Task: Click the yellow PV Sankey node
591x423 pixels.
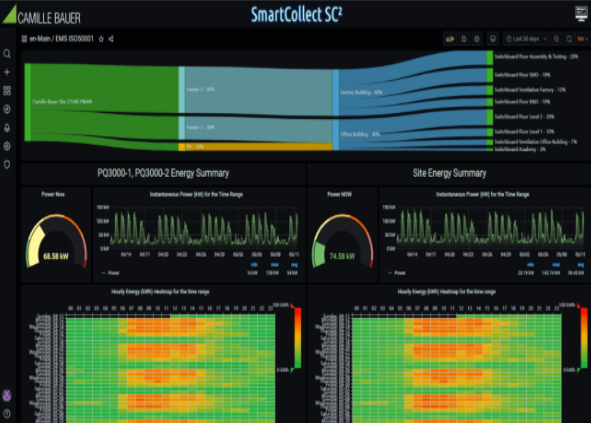Action: point(182,147)
